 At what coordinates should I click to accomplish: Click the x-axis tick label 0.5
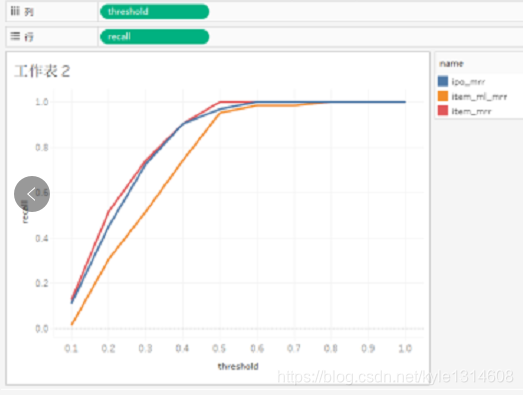click(x=219, y=349)
